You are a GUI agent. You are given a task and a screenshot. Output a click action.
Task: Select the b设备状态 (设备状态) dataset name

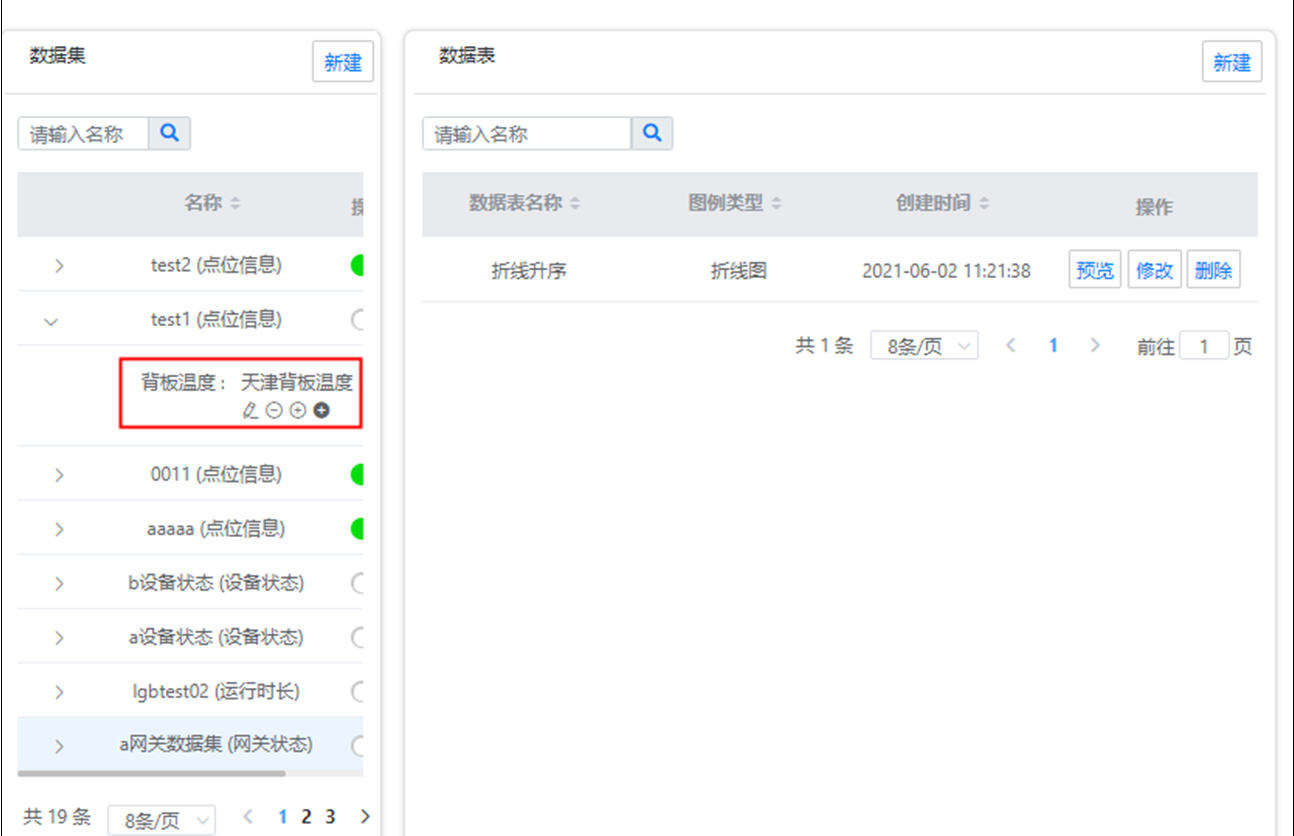216,583
